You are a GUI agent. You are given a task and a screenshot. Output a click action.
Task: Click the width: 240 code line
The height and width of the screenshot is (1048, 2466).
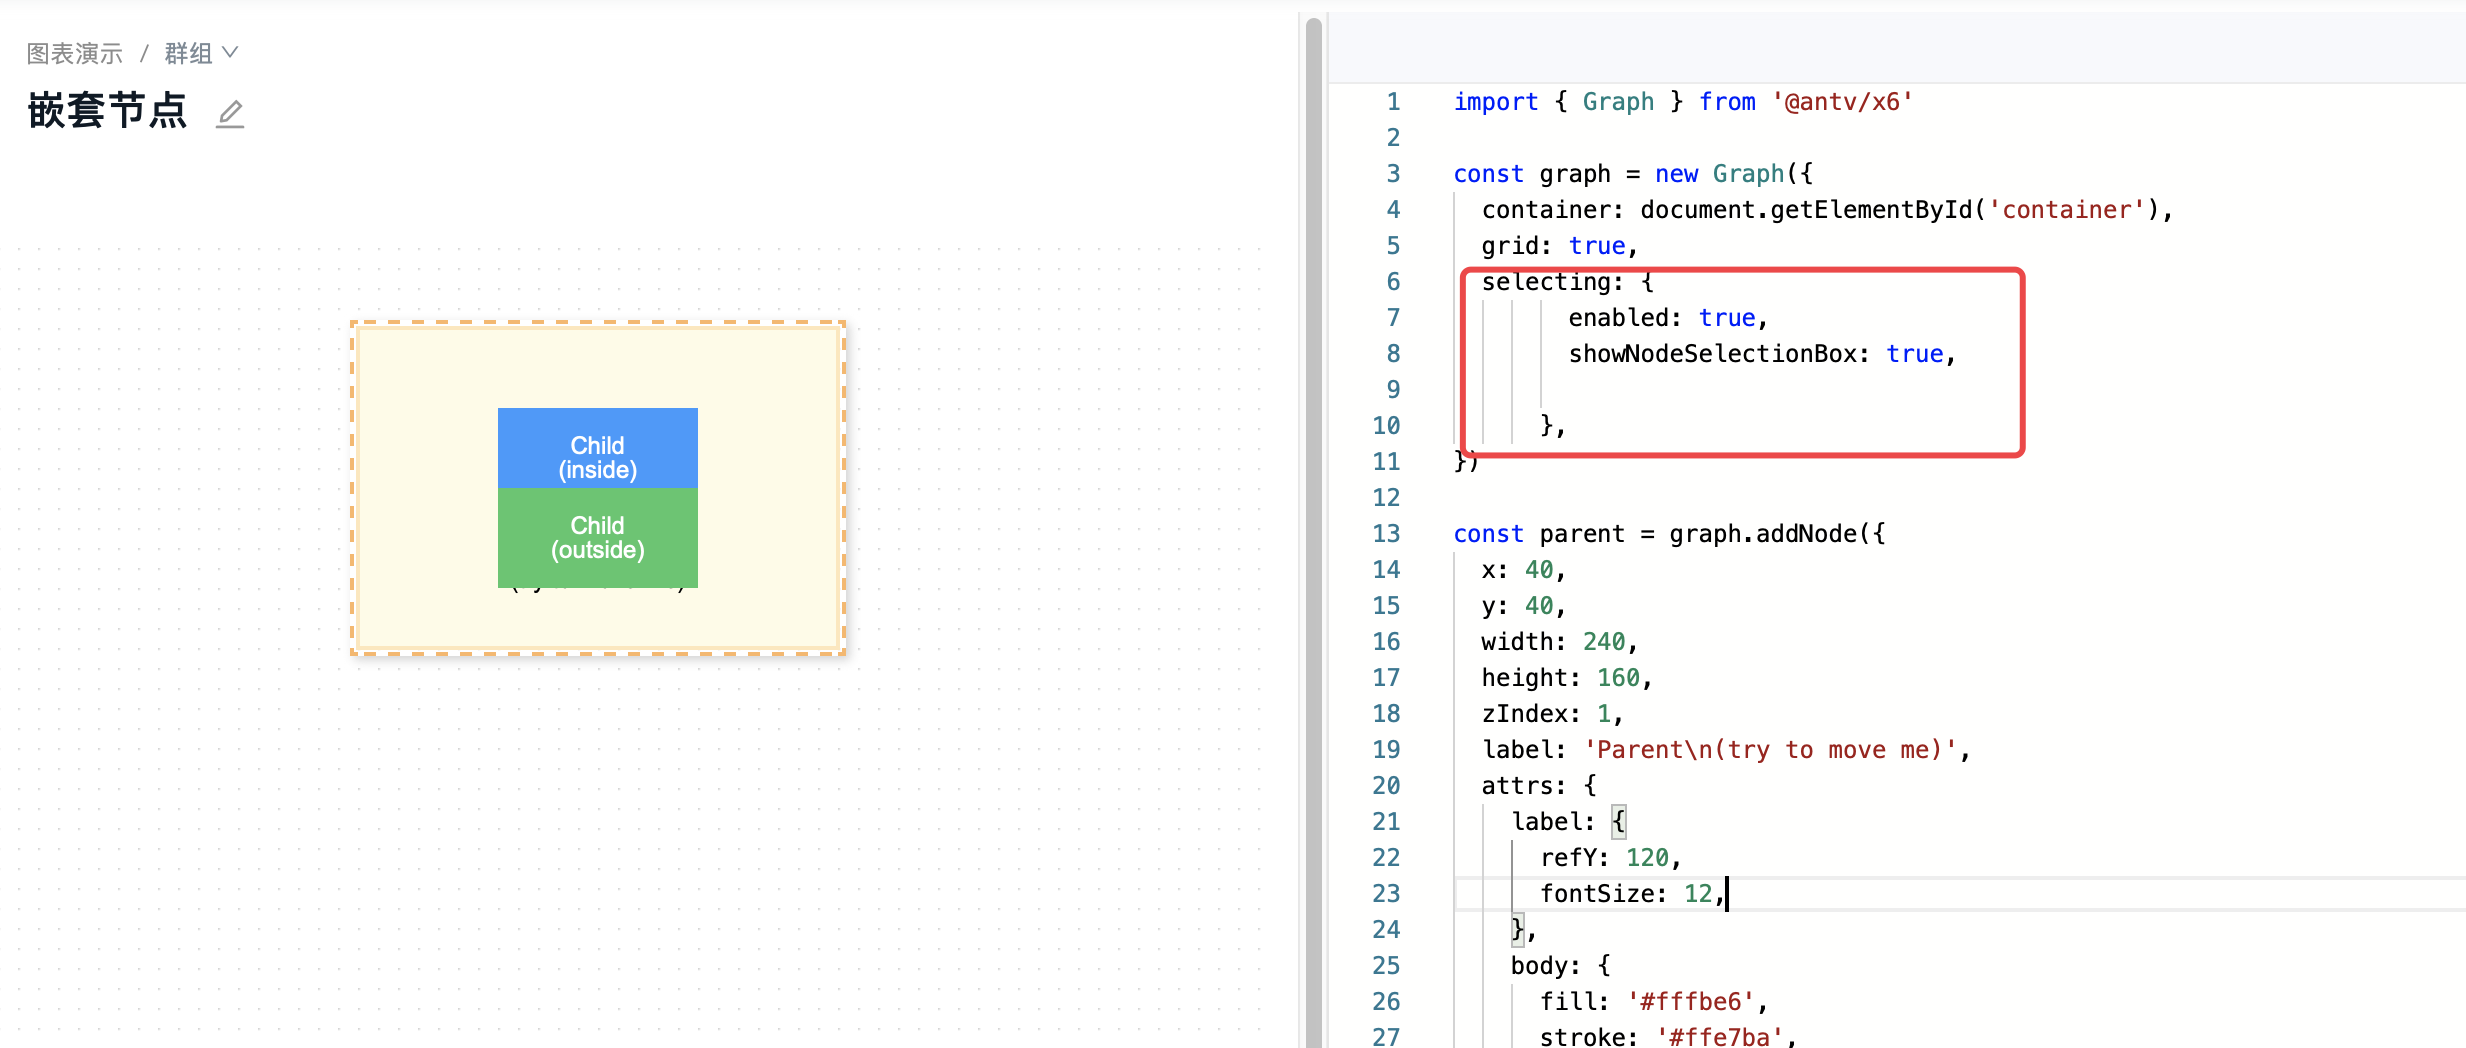coord(1559,642)
